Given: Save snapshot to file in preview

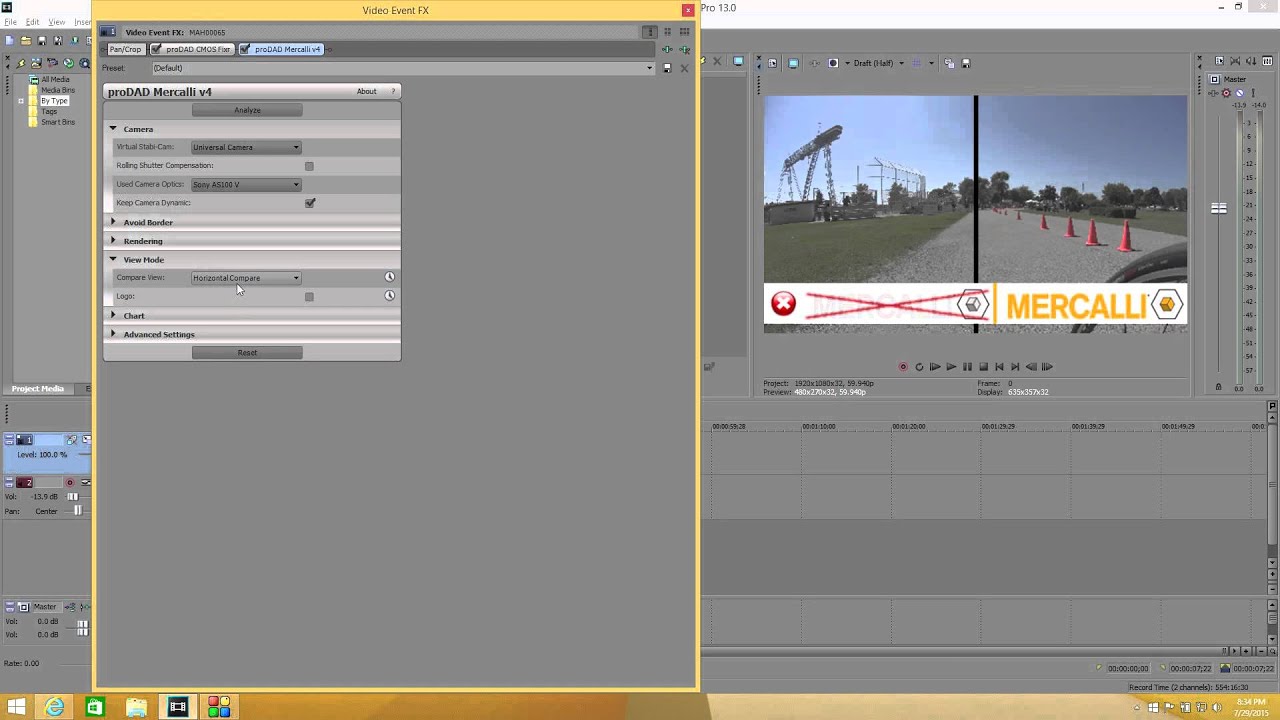Looking at the screenshot, I should point(966,63).
